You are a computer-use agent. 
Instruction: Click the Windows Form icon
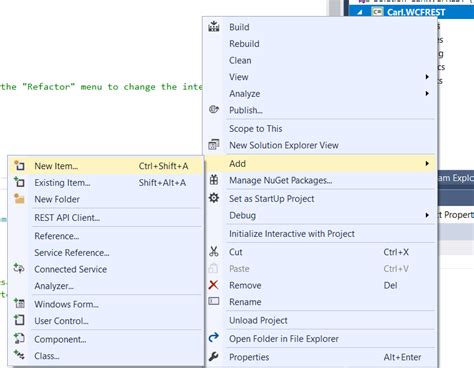pos(19,303)
